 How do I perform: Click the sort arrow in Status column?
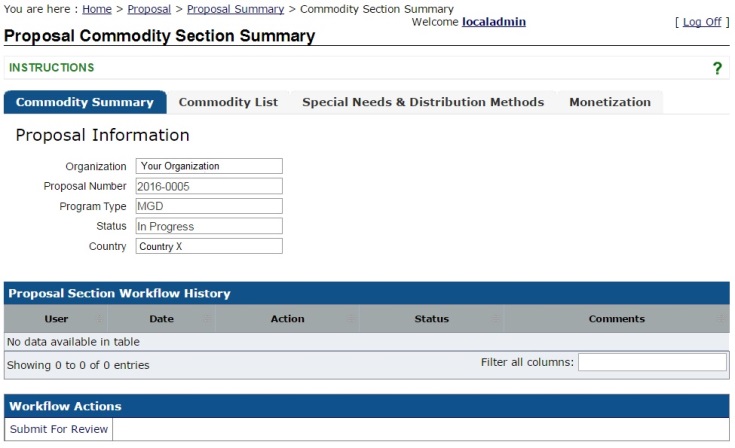[495, 319]
